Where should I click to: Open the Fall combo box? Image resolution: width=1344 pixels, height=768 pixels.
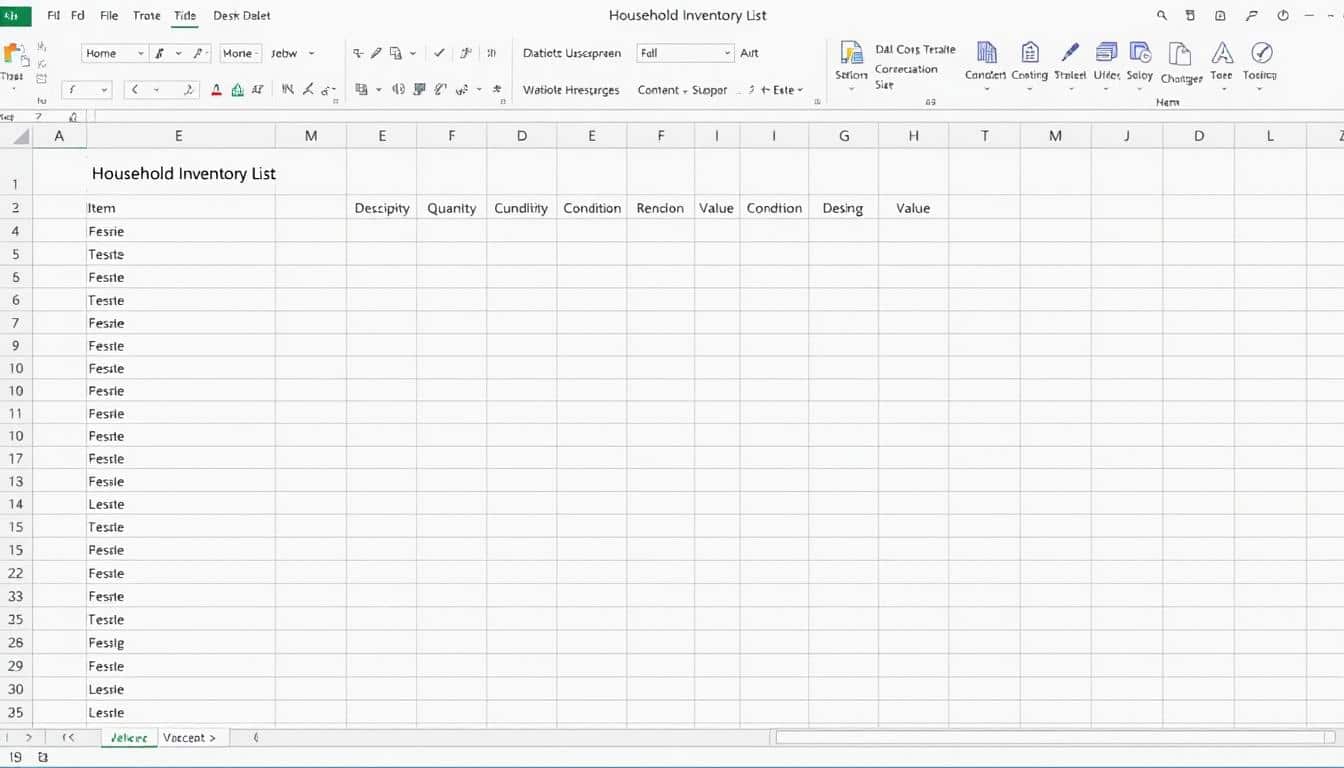tap(685, 53)
